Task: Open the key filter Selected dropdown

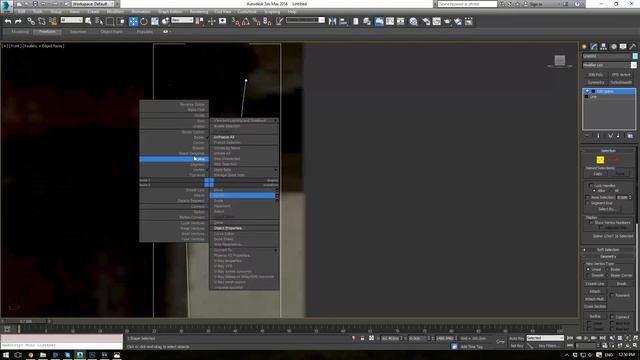Action: [545, 338]
